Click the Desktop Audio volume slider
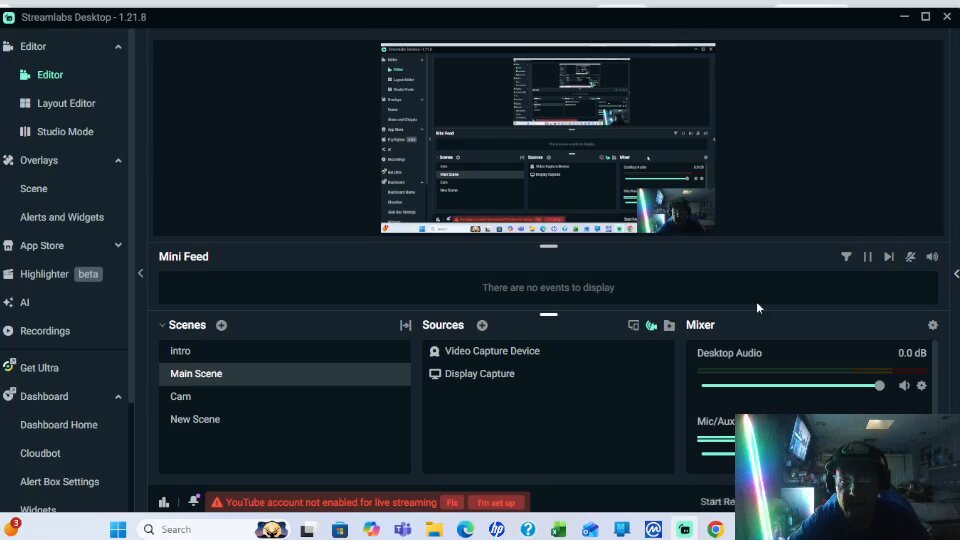This screenshot has width=960, height=540. click(x=793, y=386)
